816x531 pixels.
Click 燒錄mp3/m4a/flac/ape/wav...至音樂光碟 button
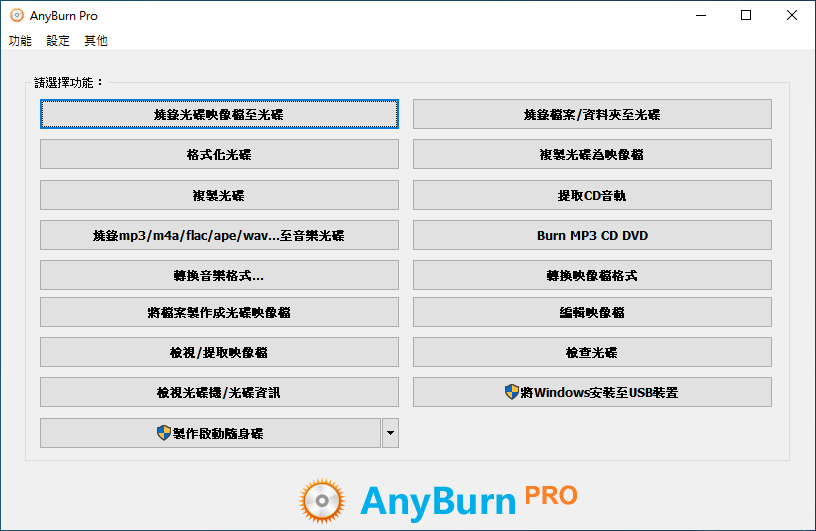219,235
